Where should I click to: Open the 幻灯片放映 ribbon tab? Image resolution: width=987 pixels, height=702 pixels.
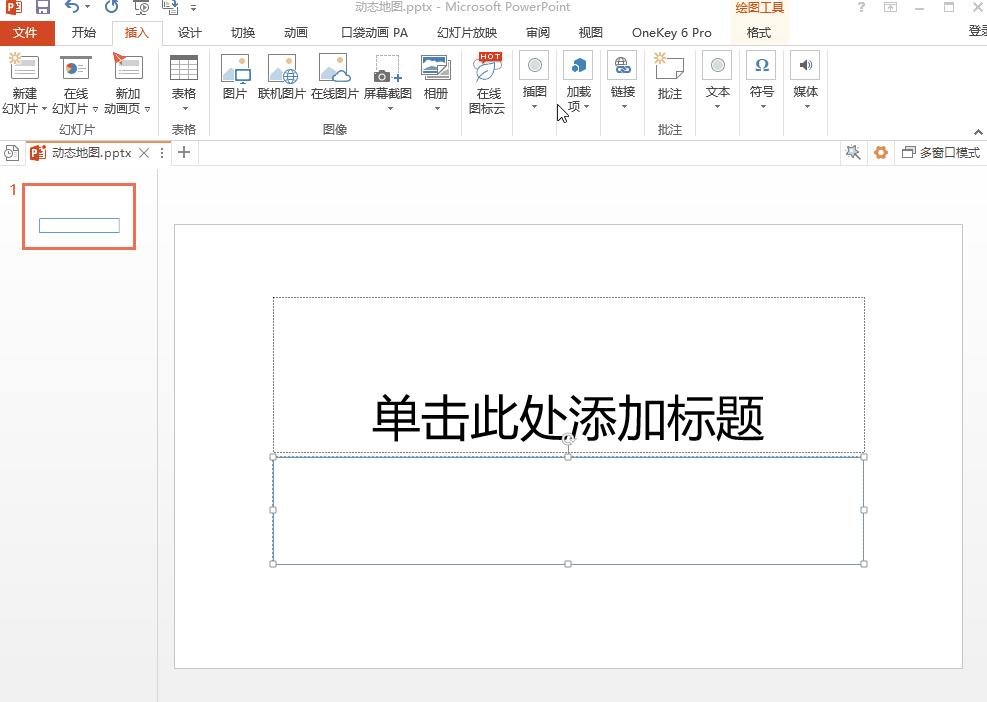coord(466,32)
